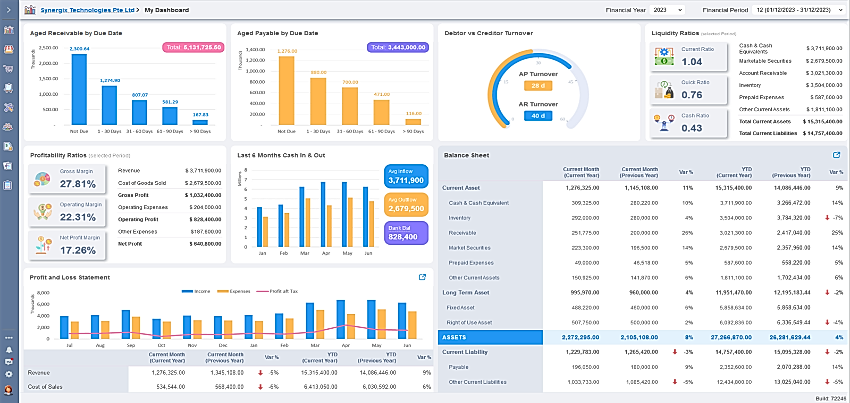Select the Fixed Asset row label
Screen dimensions: 850x403
point(463,308)
